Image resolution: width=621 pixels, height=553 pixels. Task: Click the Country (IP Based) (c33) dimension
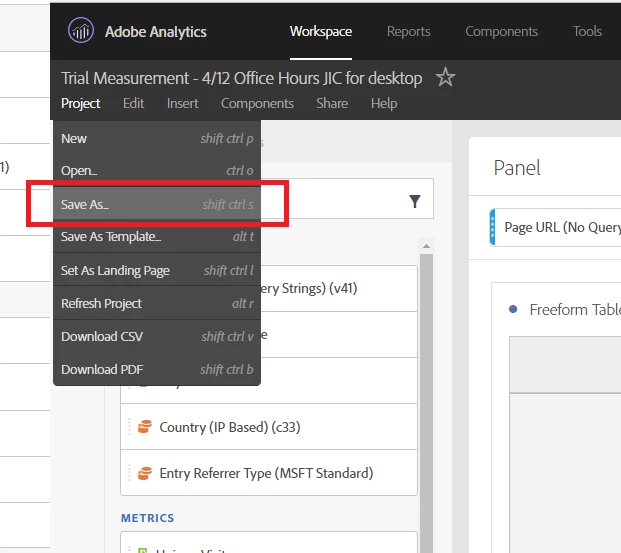pos(269,427)
